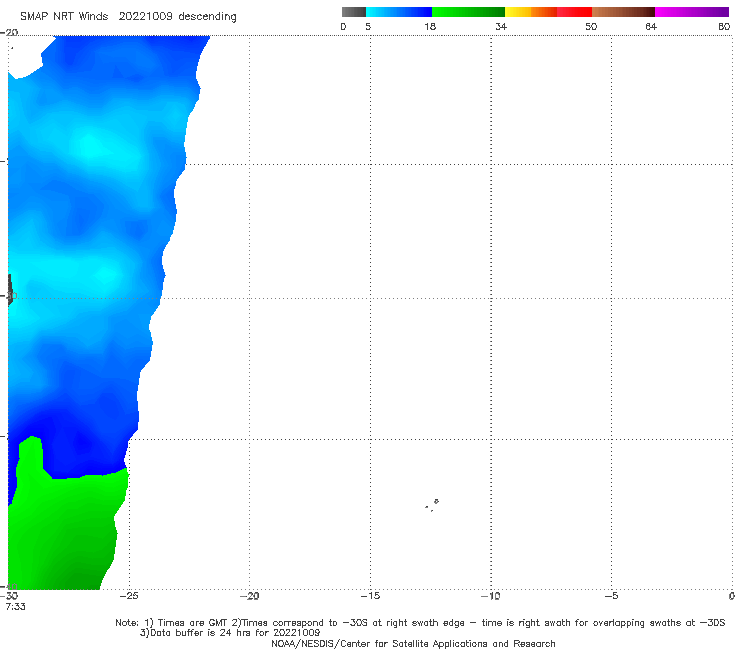740x650 pixels.
Task: Click the brown 50-64 segment of the color bar
Action: click(x=623, y=12)
